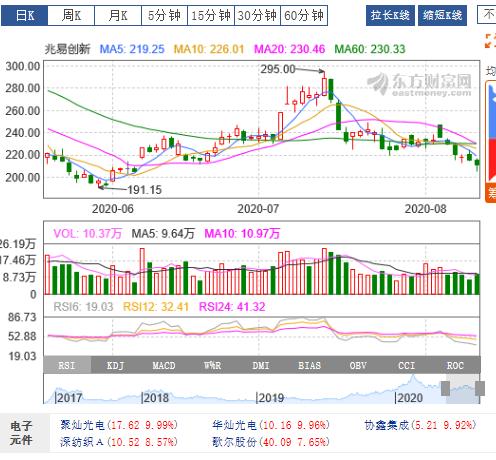Viewport: 496px width, 460px height.
Task: Switch to the 月K monthly chart tab
Action: coord(118,15)
